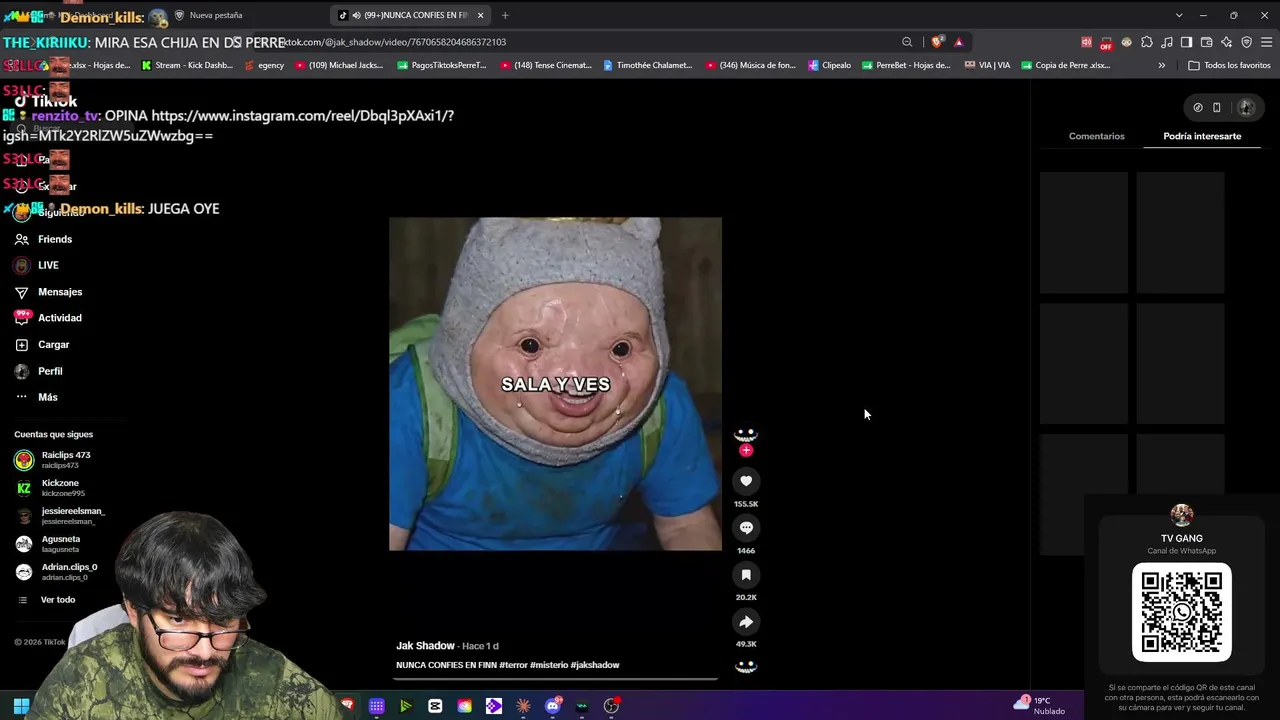This screenshot has height=720, width=1280.
Task: Seek on the video progress bar
Action: point(555,679)
